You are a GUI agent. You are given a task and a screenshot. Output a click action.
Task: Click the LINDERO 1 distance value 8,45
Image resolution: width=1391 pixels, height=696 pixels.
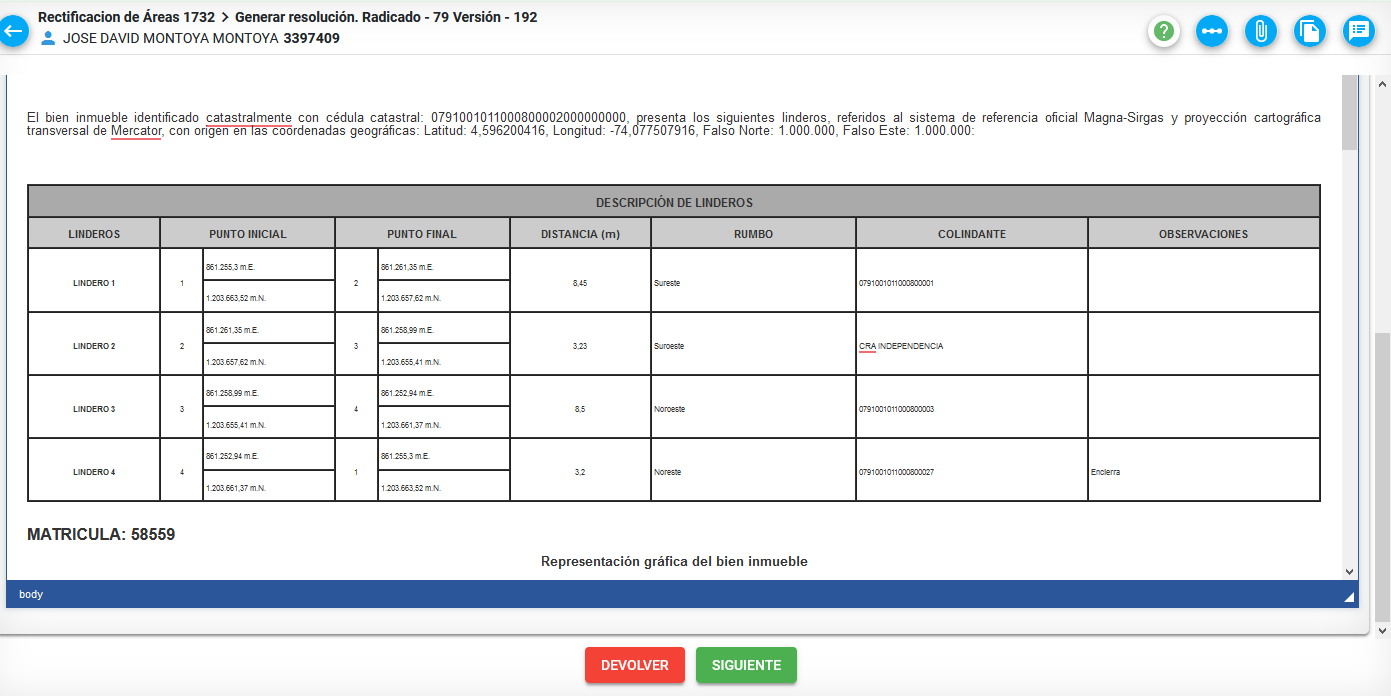(x=580, y=284)
